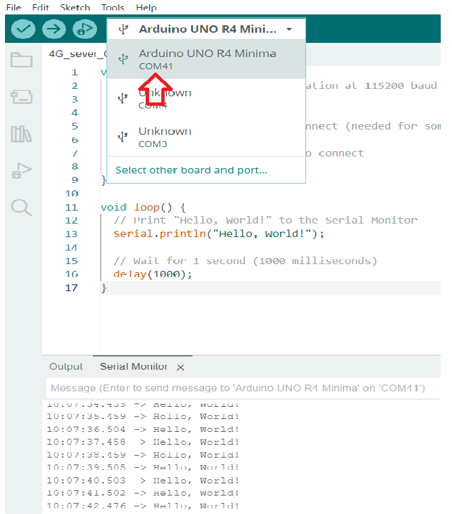Viewport: 452px width, 514px height.
Task: Select the 4G_sever sketch file tab
Action: coord(78,54)
